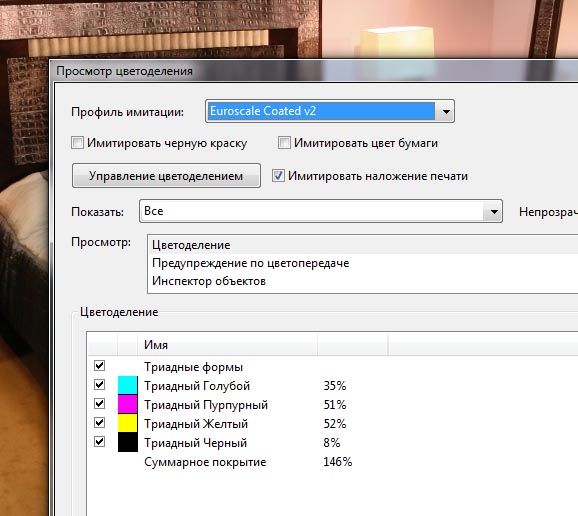Click the 35% cyan value
Screen dimensions: 578x516
click(335, 386)
